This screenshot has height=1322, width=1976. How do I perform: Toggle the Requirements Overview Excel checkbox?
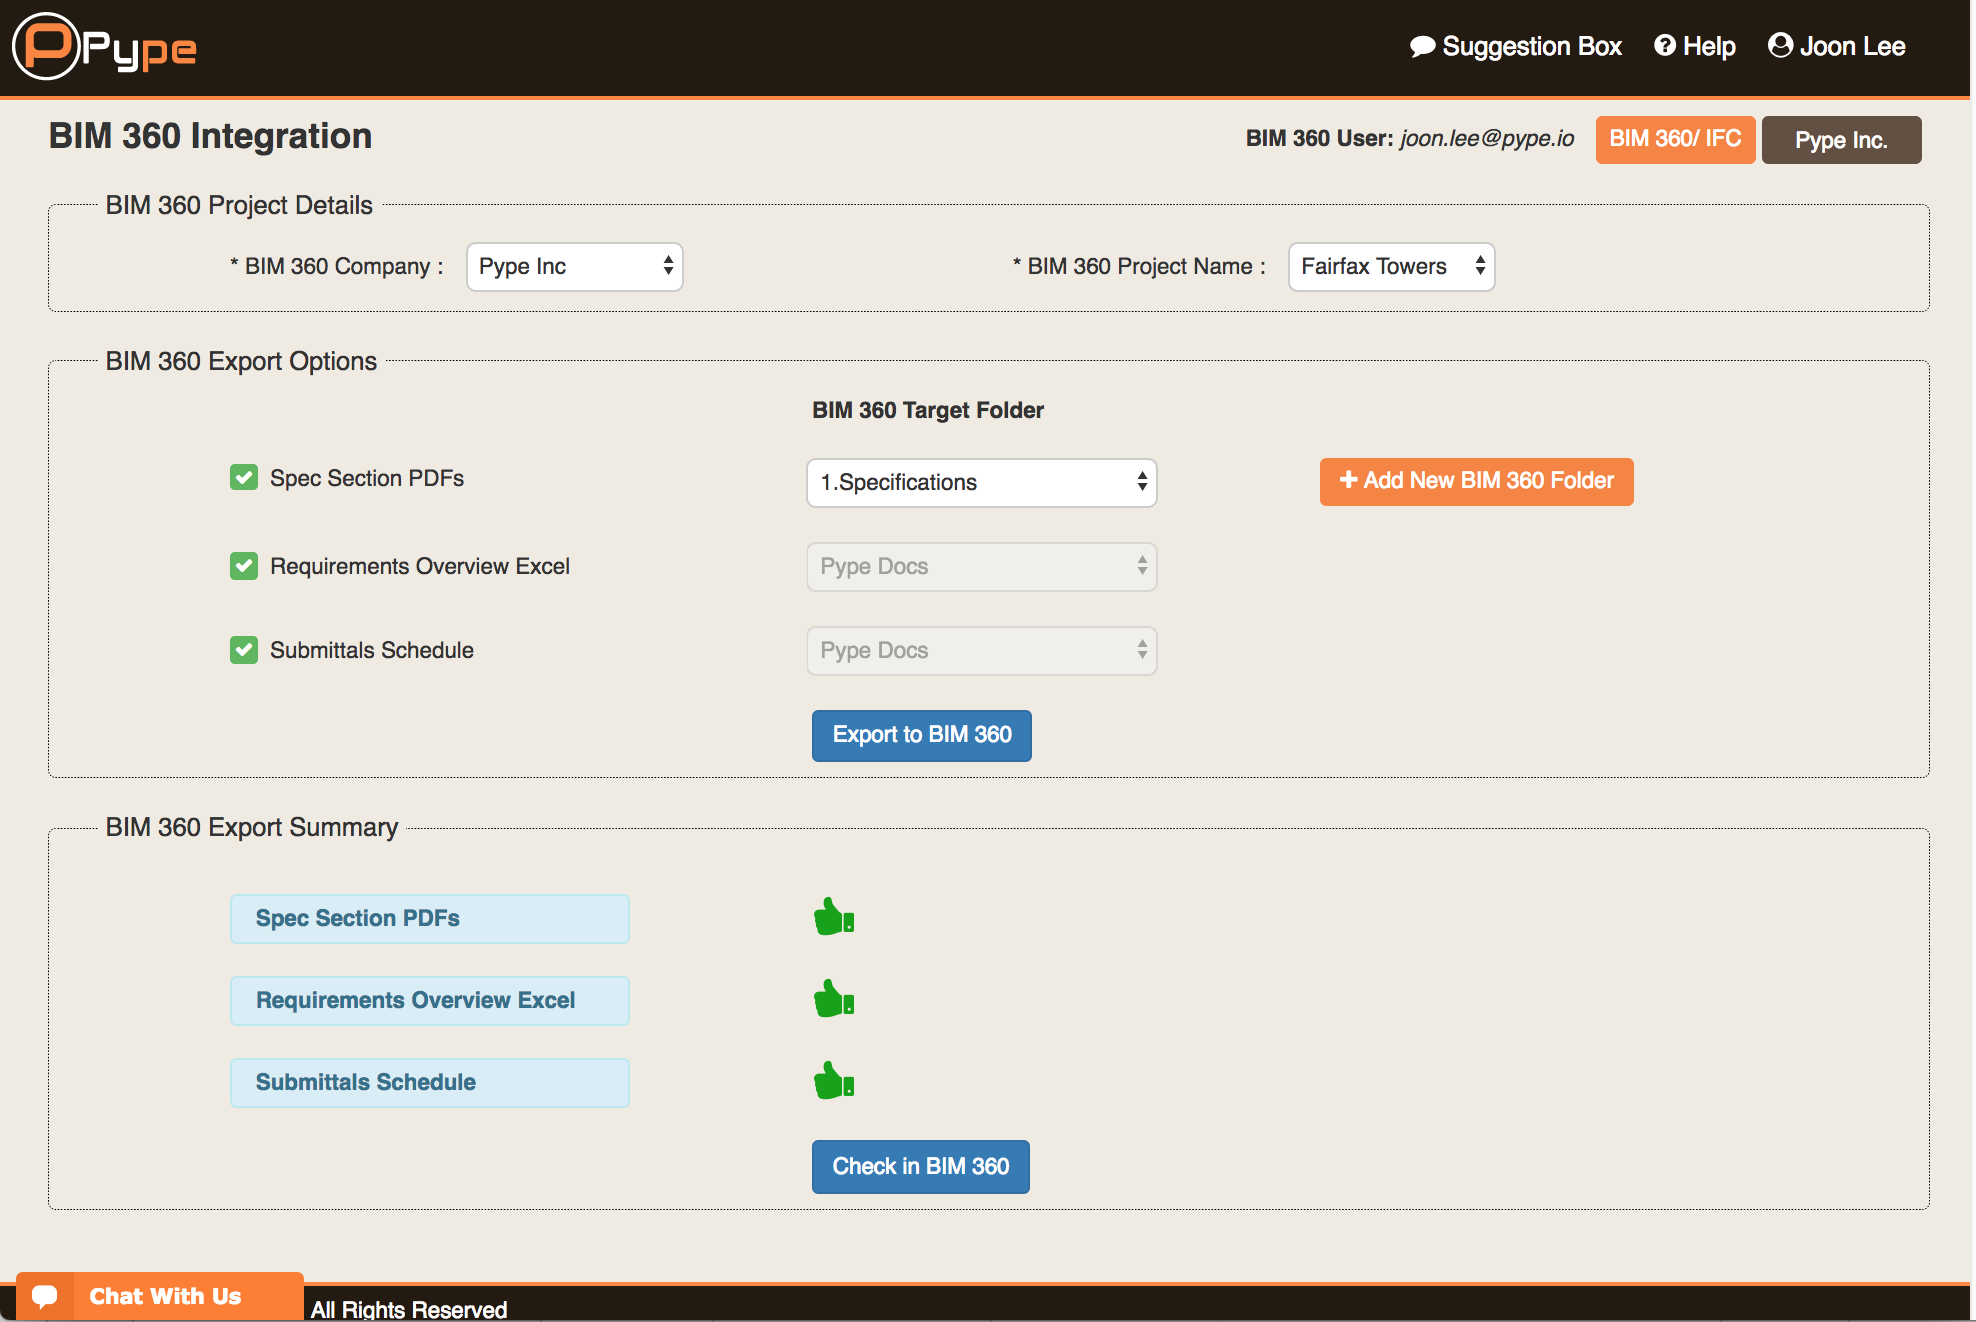click(244, 566)
